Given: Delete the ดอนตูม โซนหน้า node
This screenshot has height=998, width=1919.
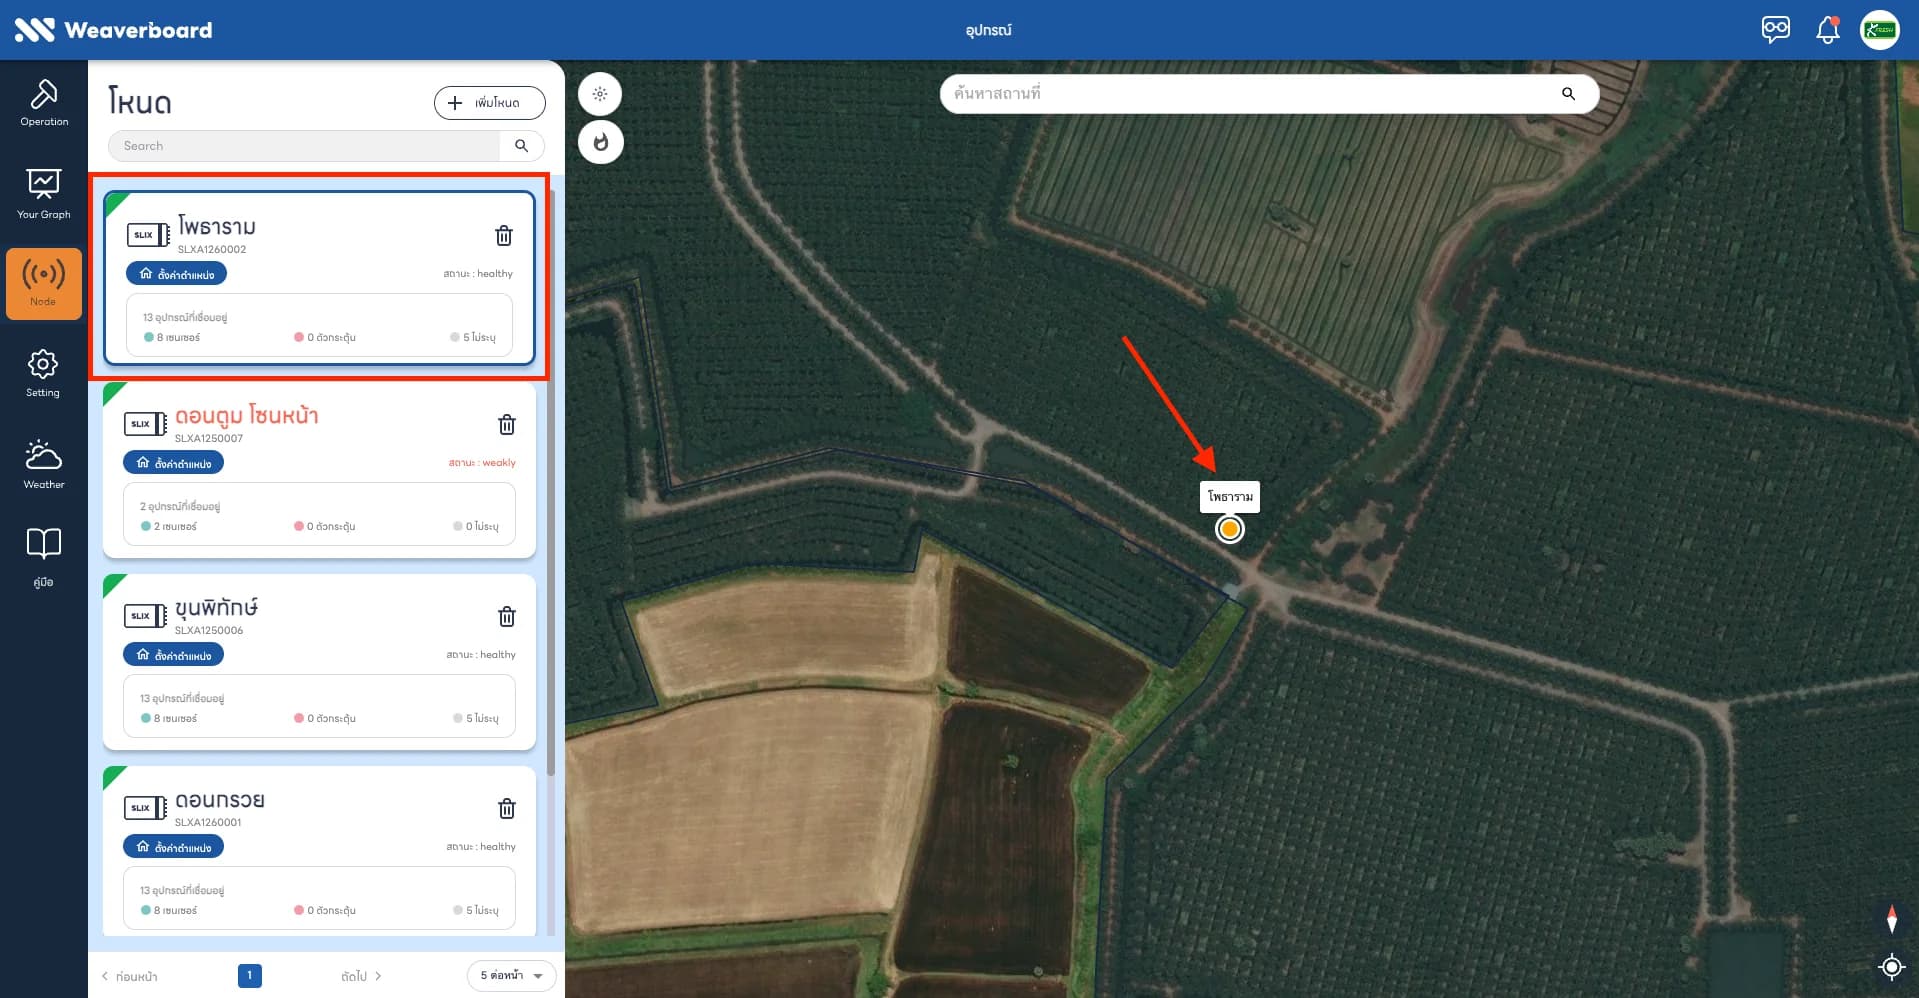Looking at the screenshot, I should click(x=507, y=425).
